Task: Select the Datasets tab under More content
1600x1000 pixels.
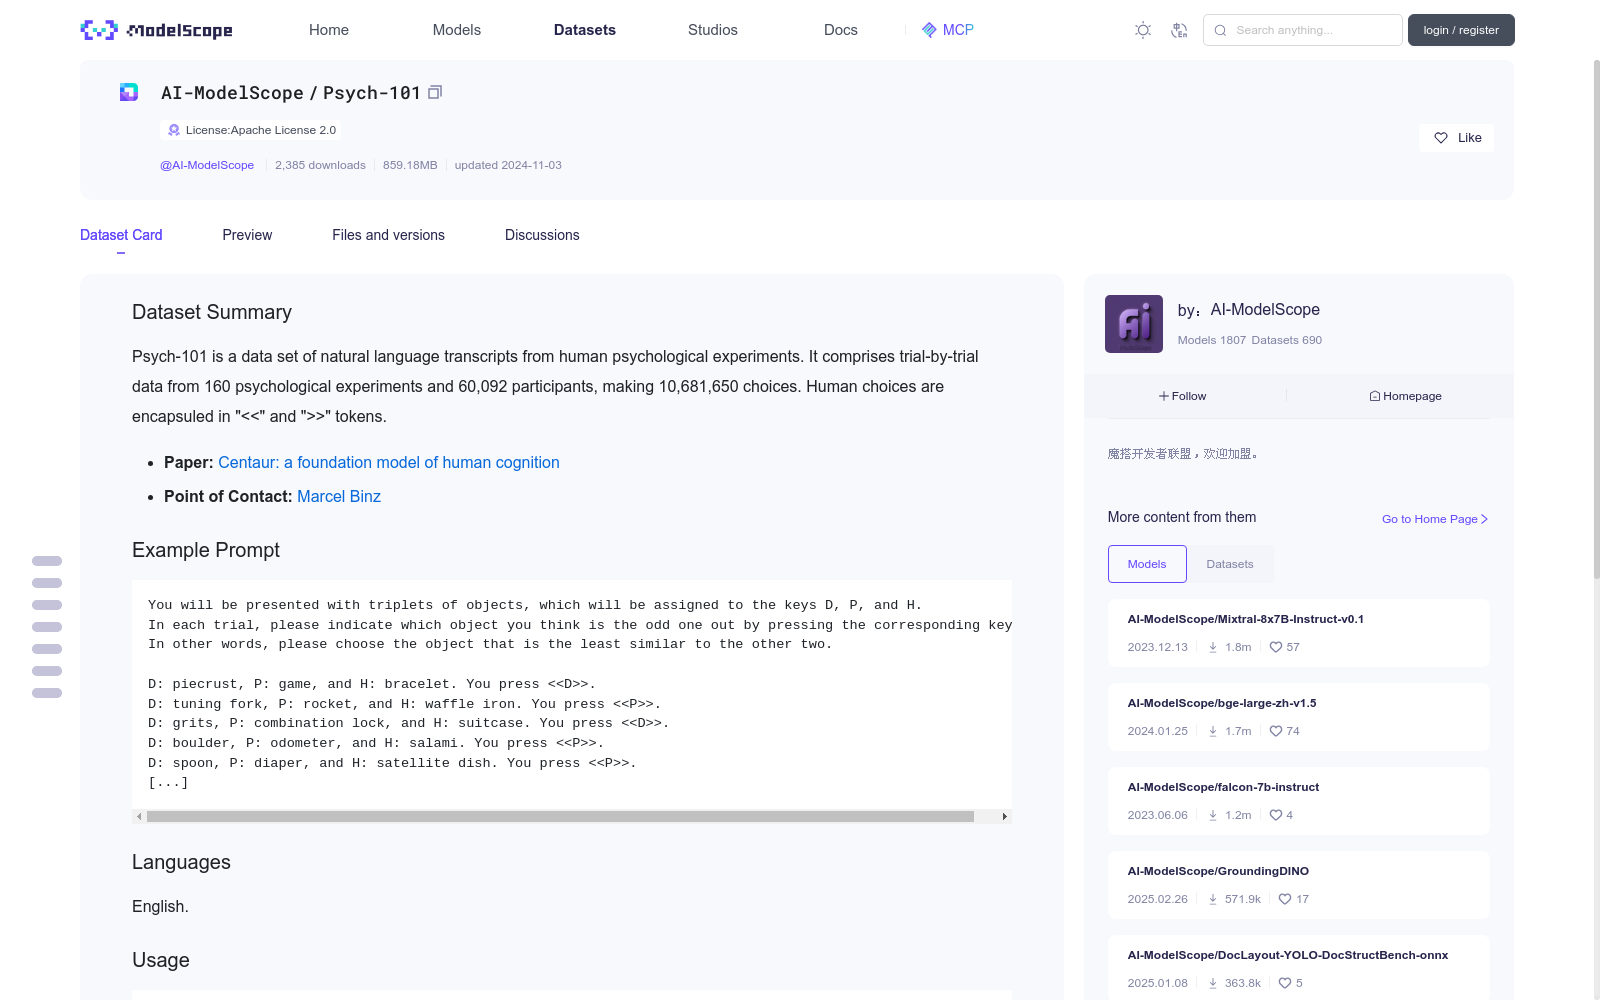Action: coord(1230,564)
